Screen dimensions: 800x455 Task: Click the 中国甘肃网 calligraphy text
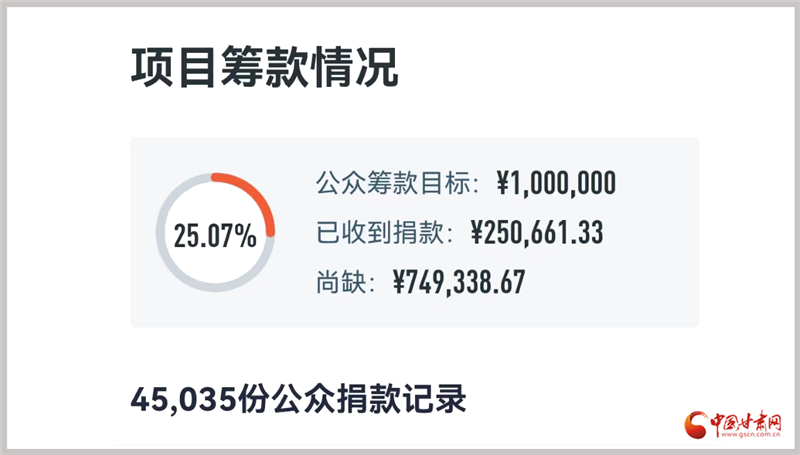pos(746,421)
